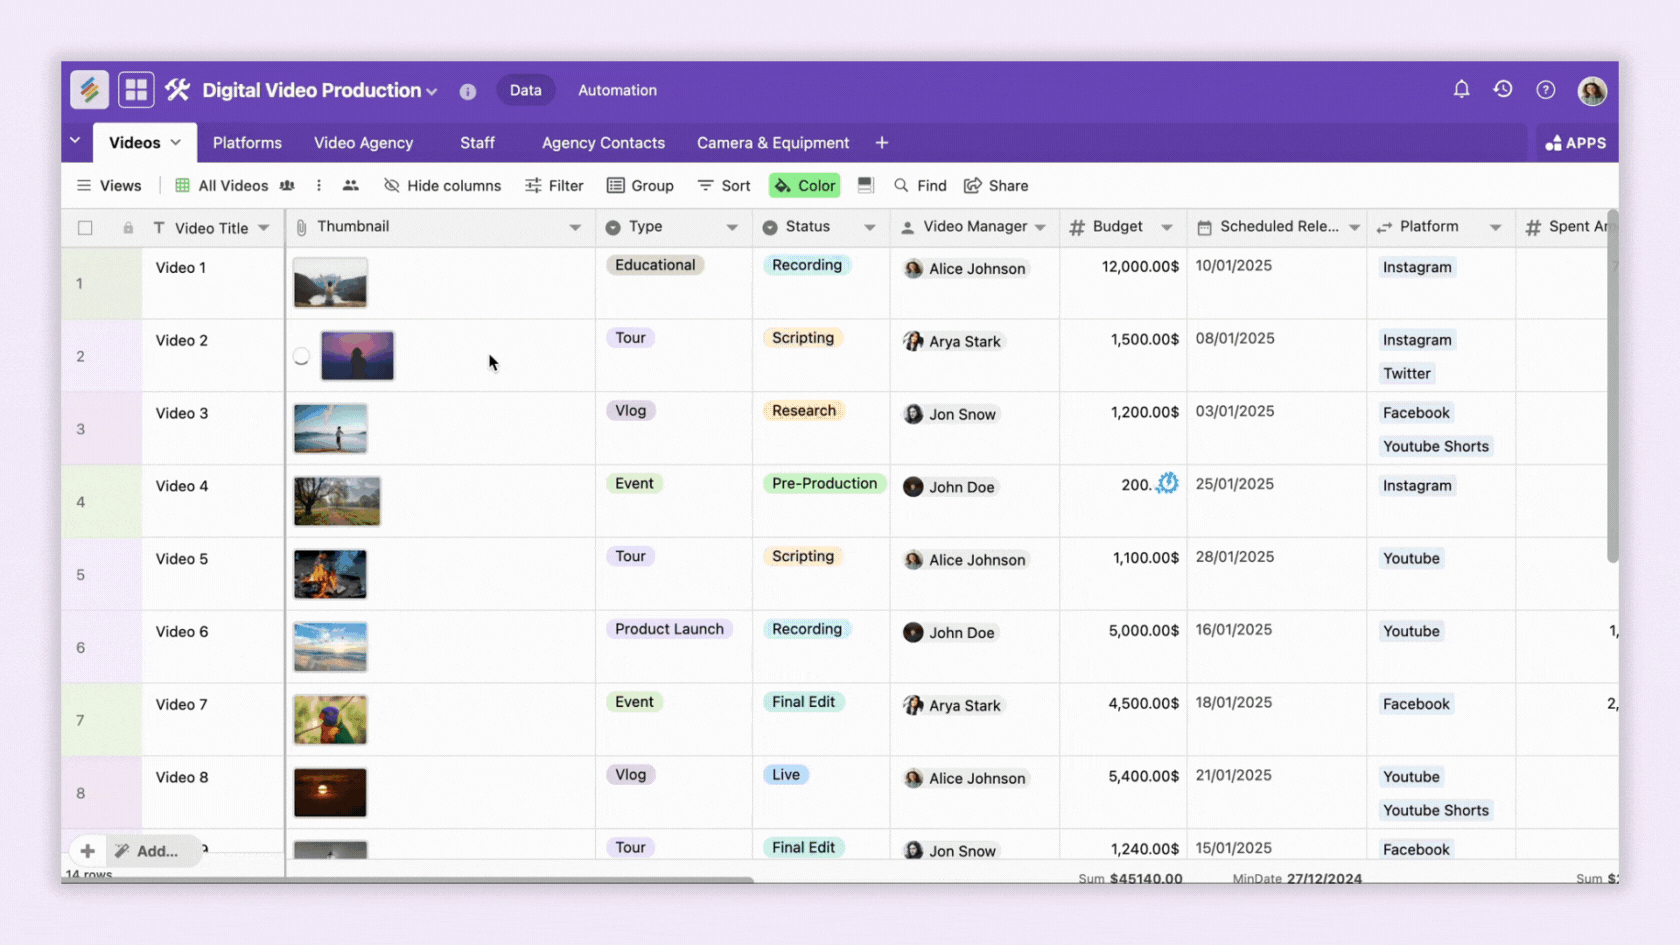
Task: Click release date 25/01/2025
Action: coord(1235,484)
